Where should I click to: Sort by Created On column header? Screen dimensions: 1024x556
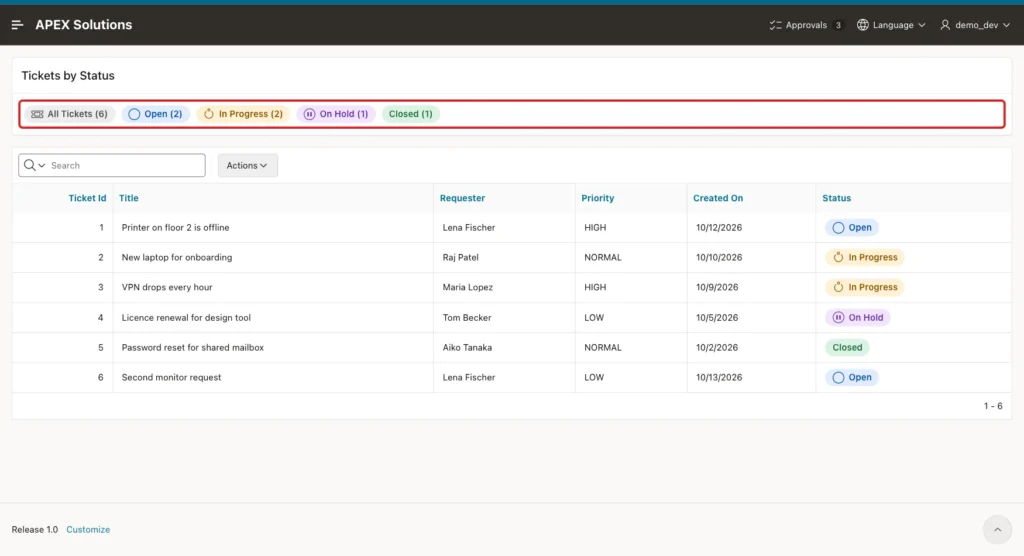point(718,198)
